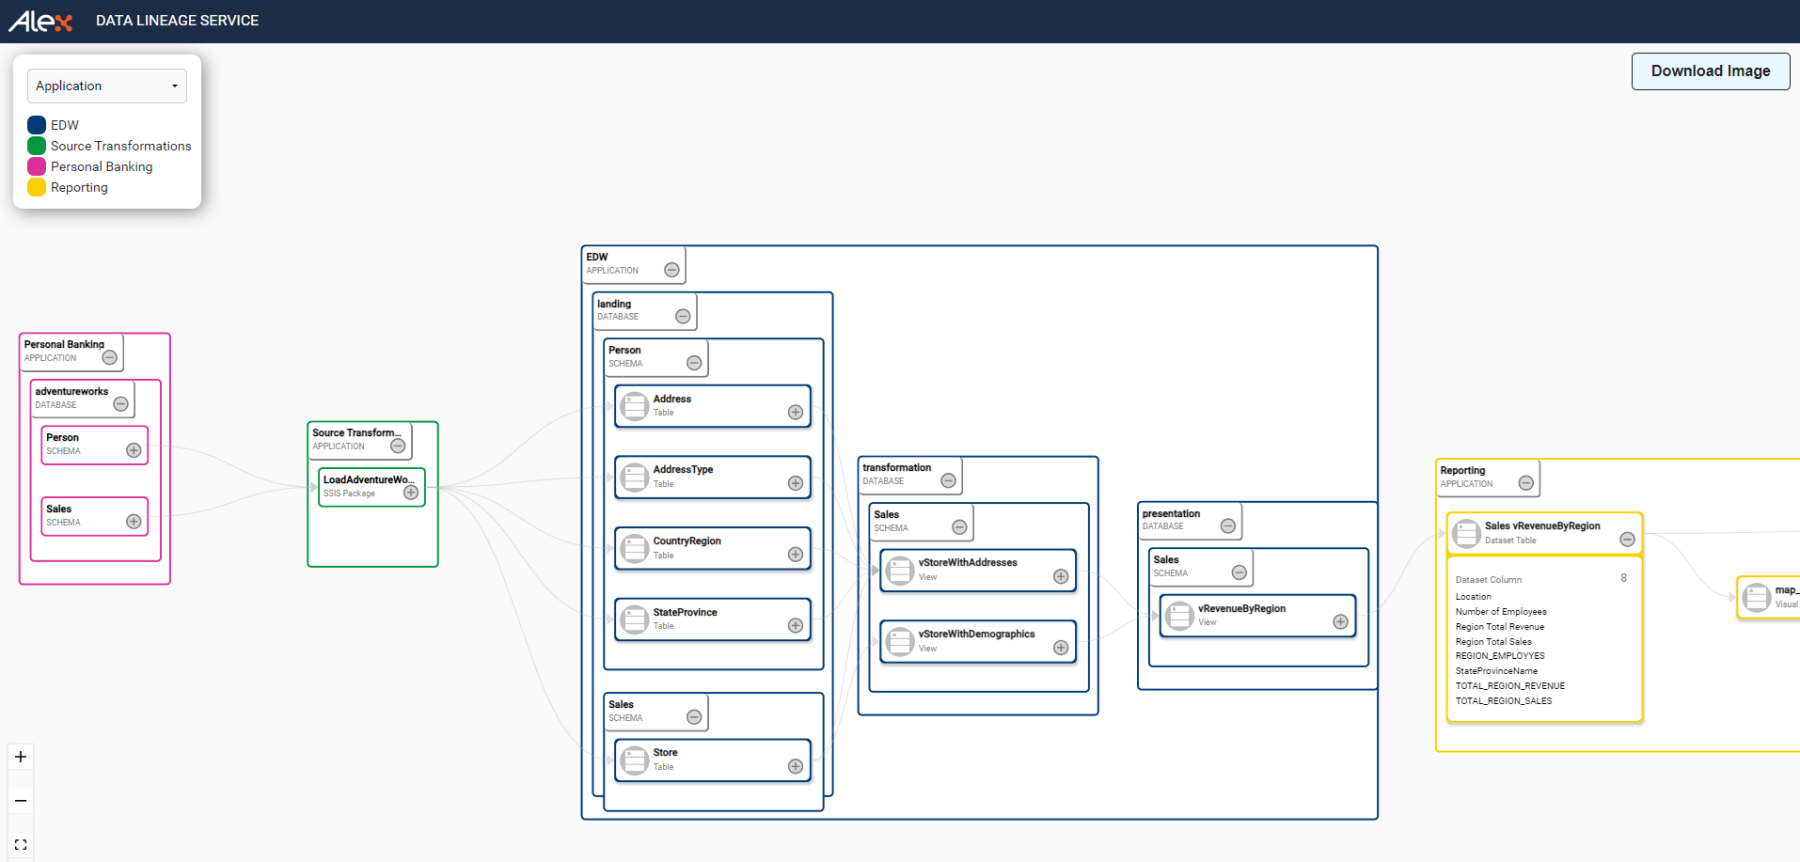Click the Address table icon
This screenshot has height=862, width=1800.
pos(635,406)
